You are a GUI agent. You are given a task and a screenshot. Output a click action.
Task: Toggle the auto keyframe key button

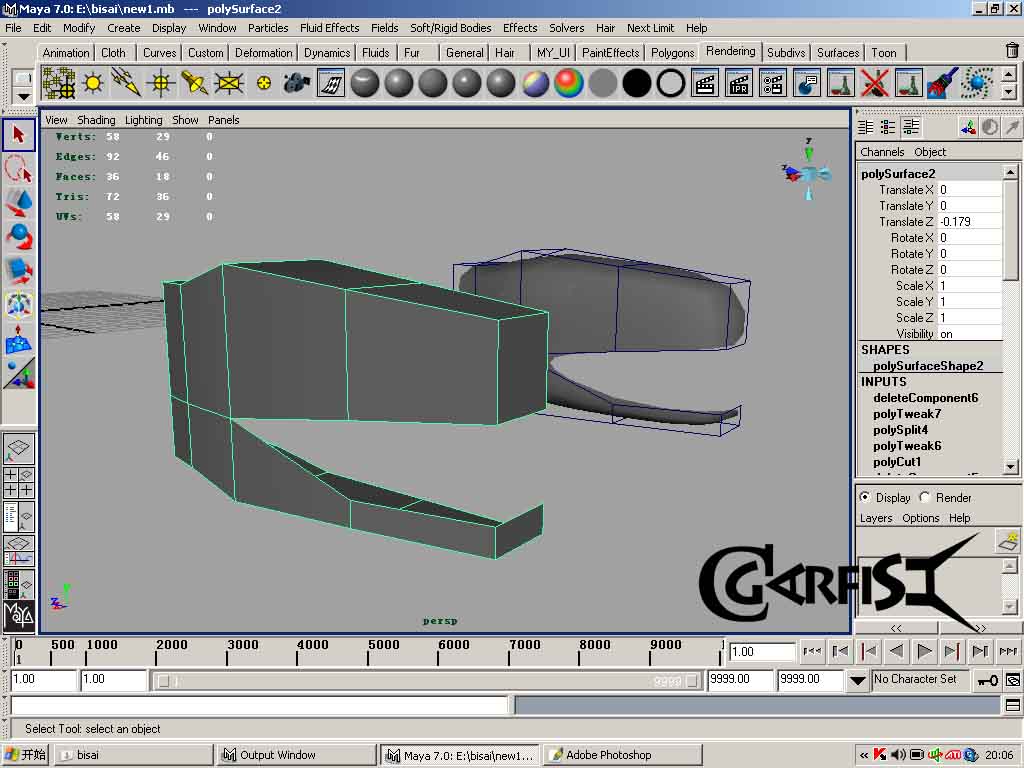coord(987,680)
